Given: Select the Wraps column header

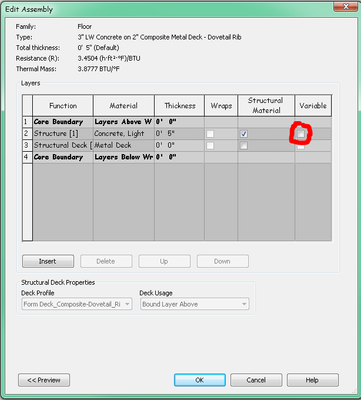Looking at the screenshot, I should (221, 106).
